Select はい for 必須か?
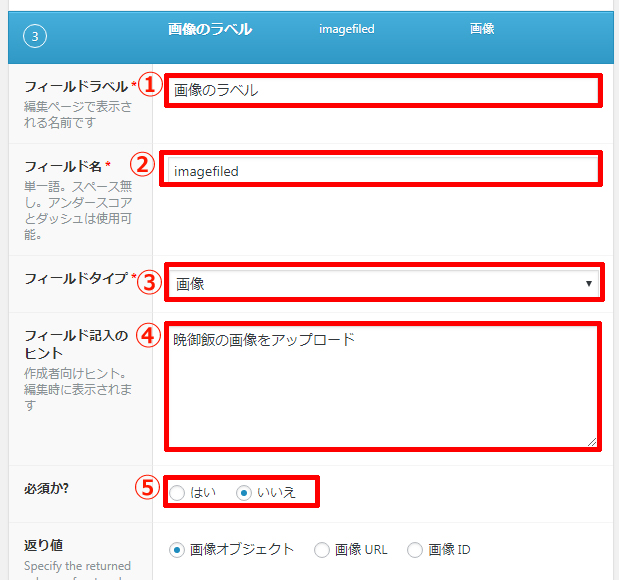619x580 pixels. coord(178,492)
